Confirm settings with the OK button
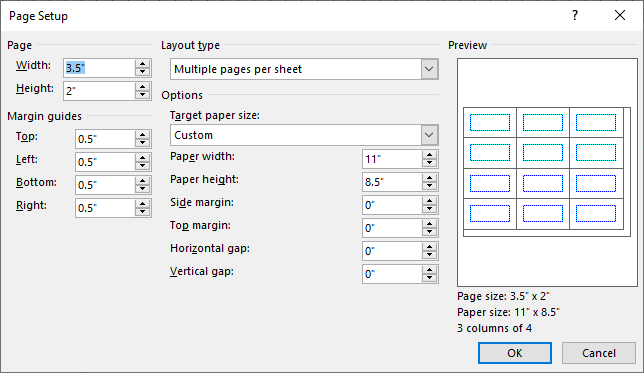Viewport: 644px width, 373px height. pyautogui.click(x=515, y=353)
